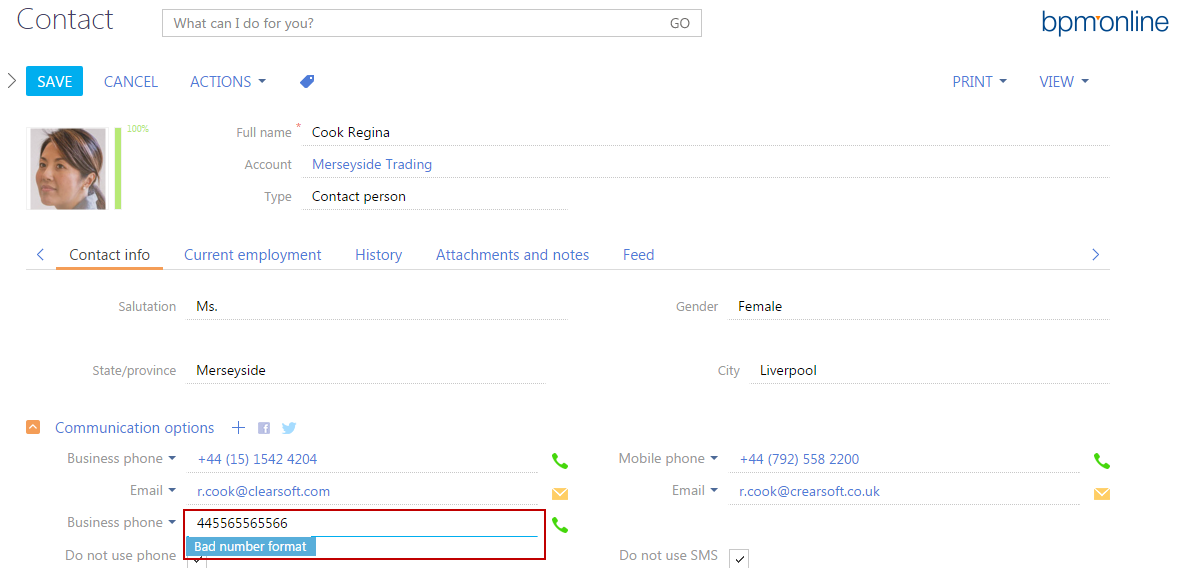Viewport: 1183px width, 568px height.
Task: Click the Facebook icon in Communication options
Action: click(x=264, y=428)
